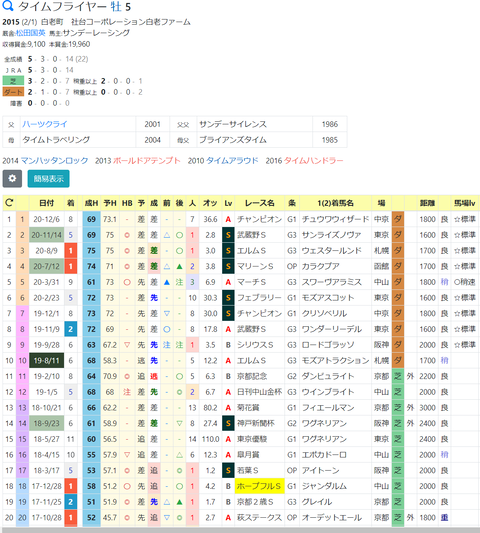The height and width of the screenshot is (533, 480).
Task: Click 人 popularity column header
Action: click(x=192, y=203)
